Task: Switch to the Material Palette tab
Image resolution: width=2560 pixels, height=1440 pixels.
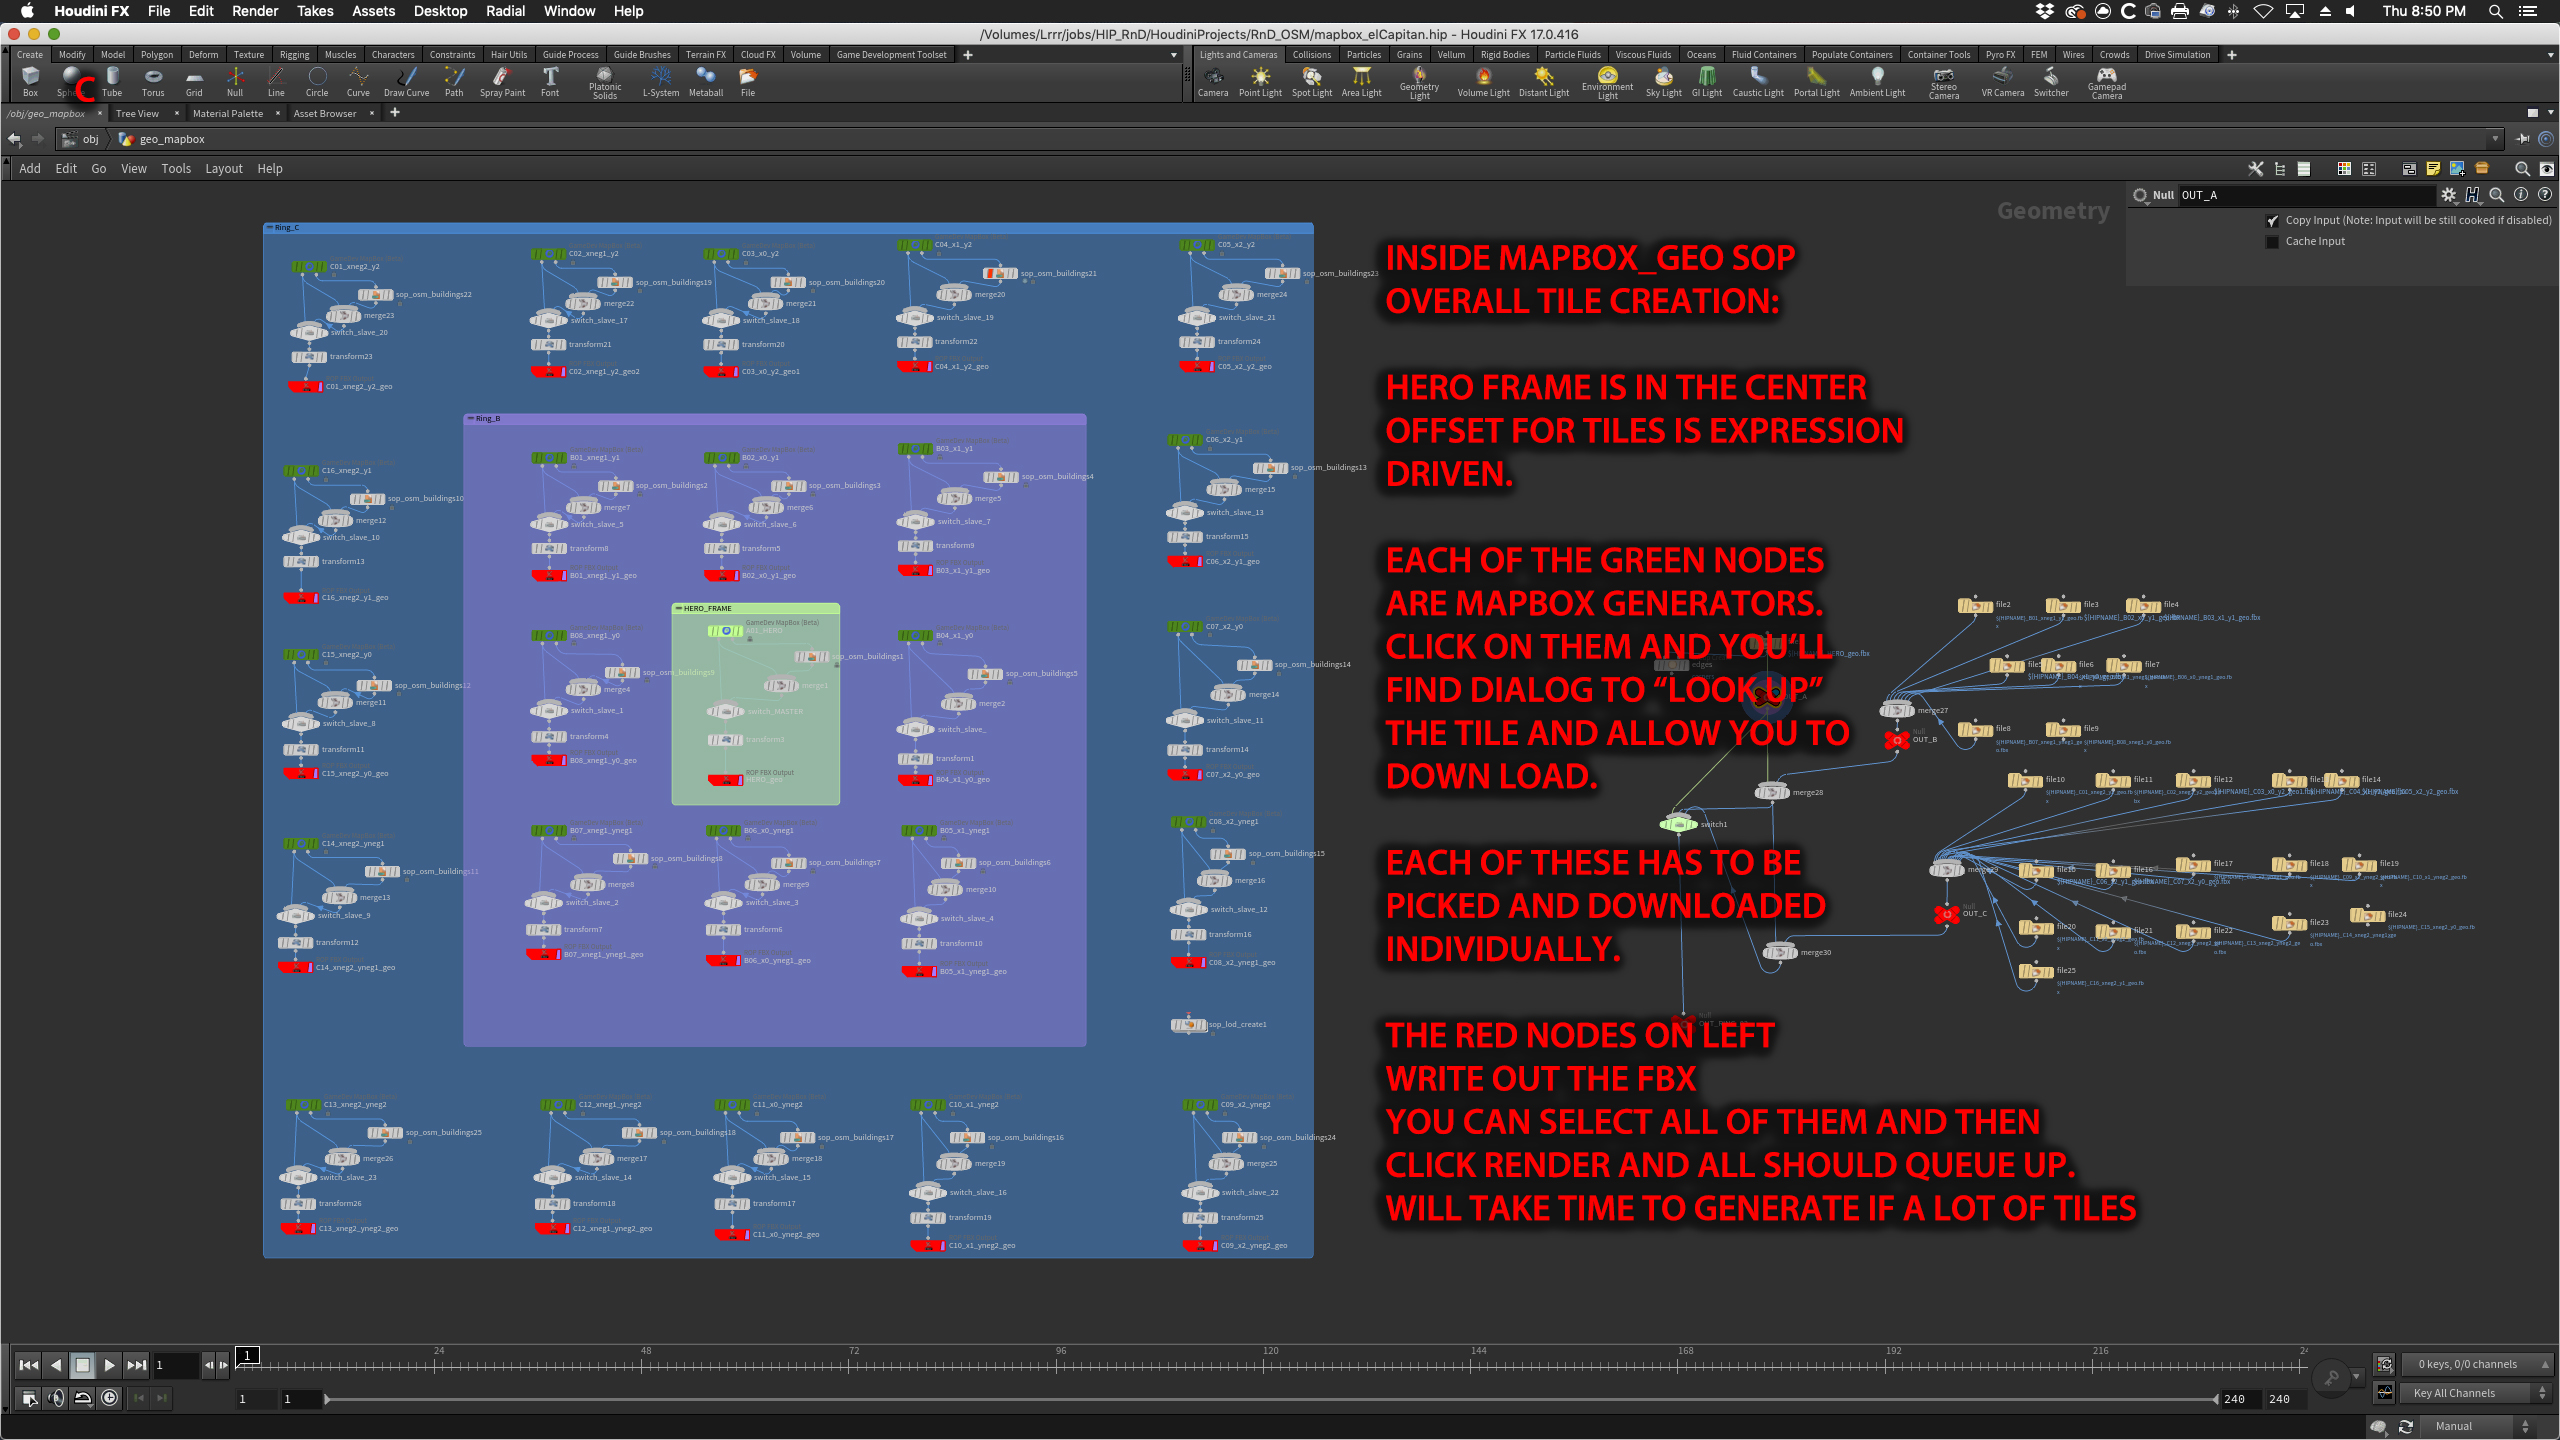Action: (x=228, y=113)
